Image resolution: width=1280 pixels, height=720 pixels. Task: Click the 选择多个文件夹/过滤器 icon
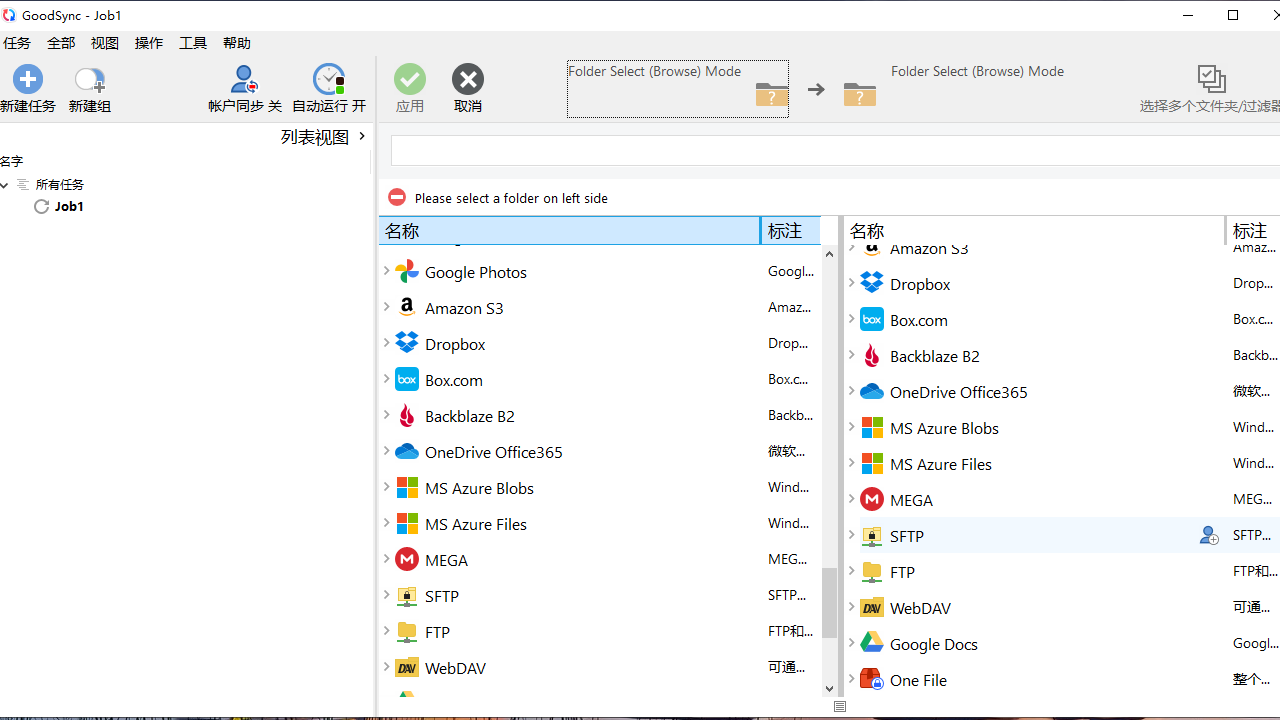point(1211,78)
